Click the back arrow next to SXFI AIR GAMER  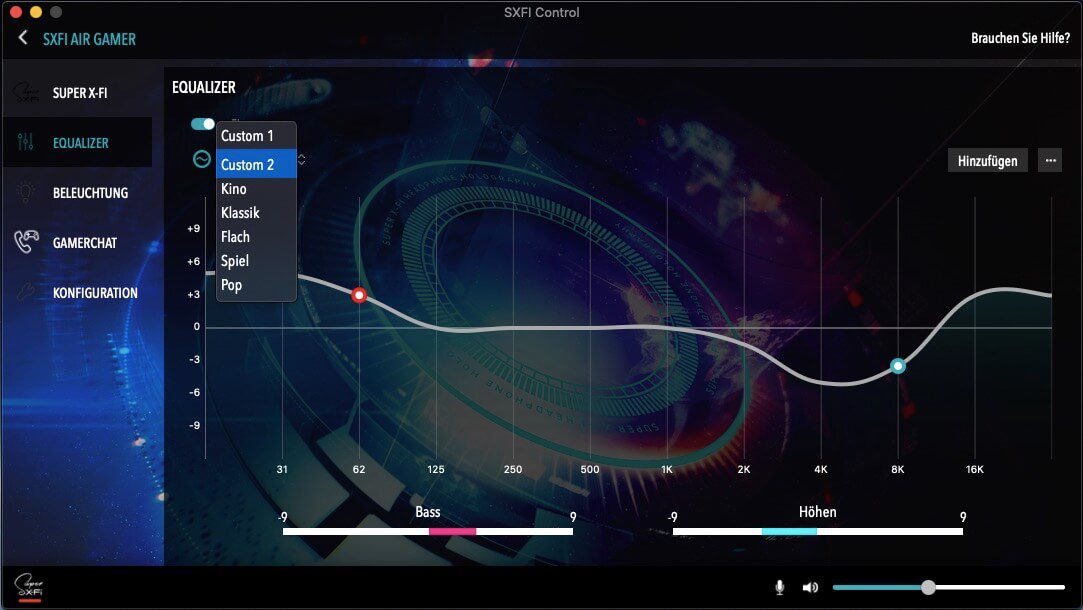(23, 38)
